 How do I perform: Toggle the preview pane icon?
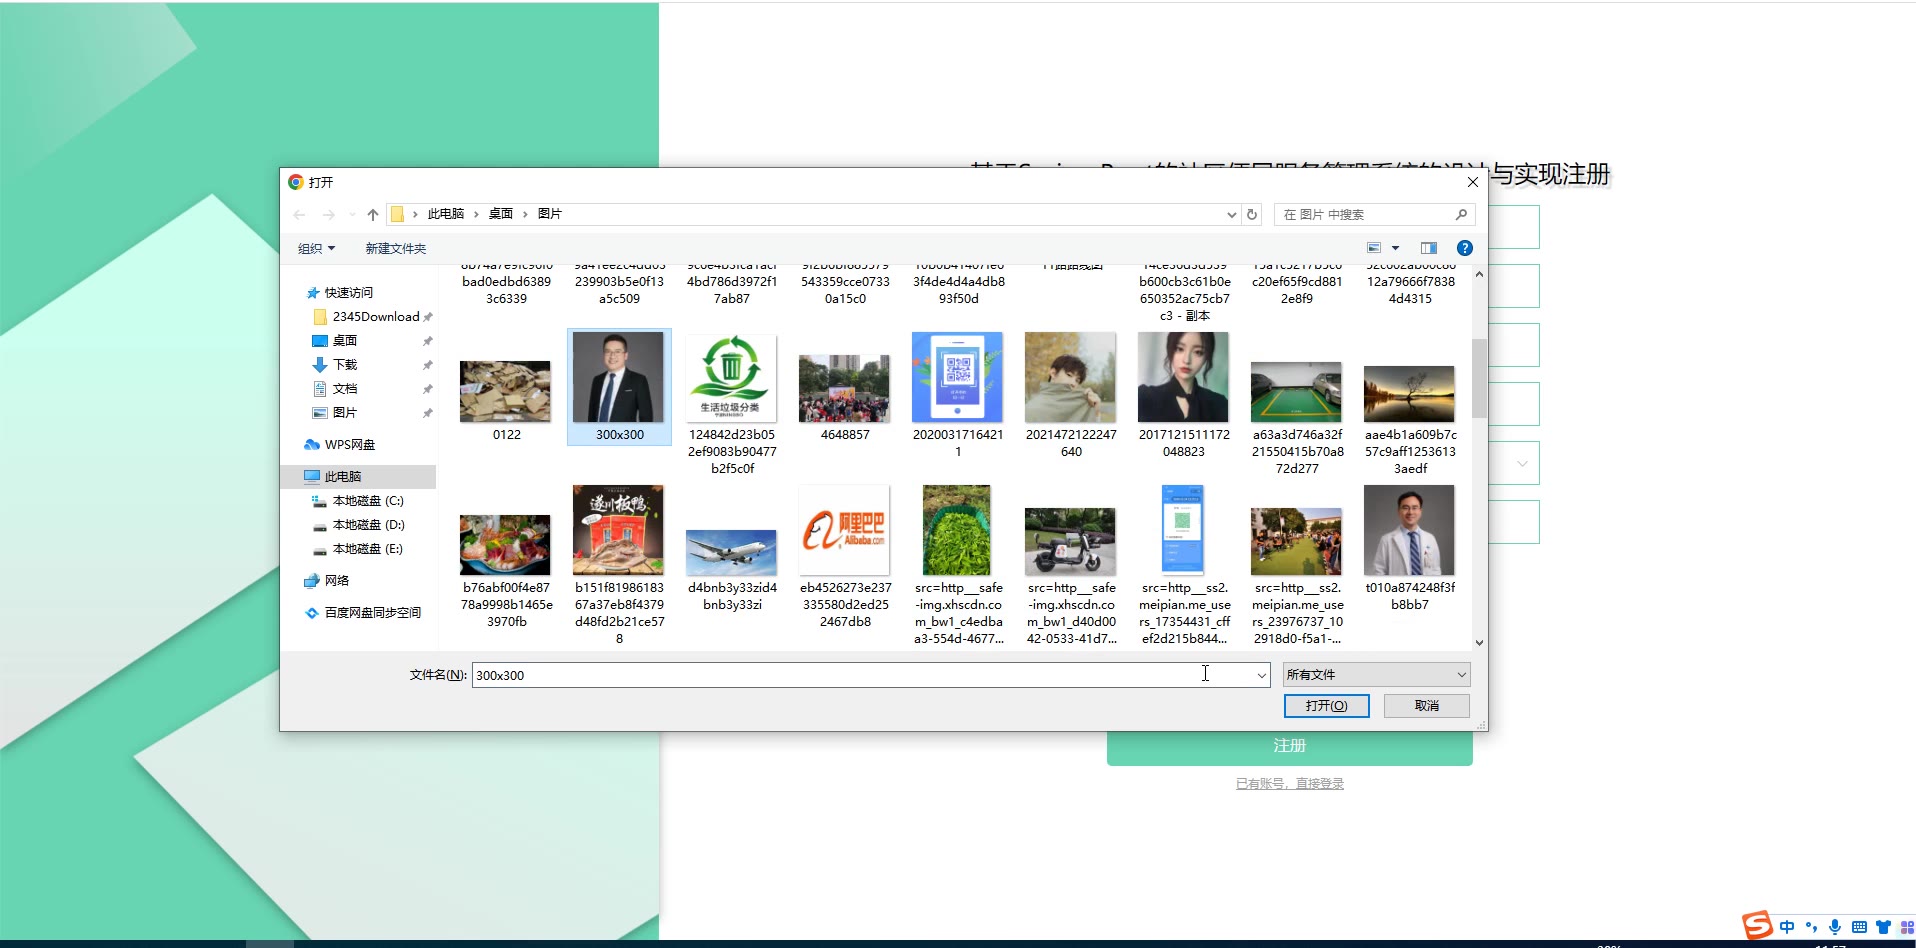(x=1429, y=248)
